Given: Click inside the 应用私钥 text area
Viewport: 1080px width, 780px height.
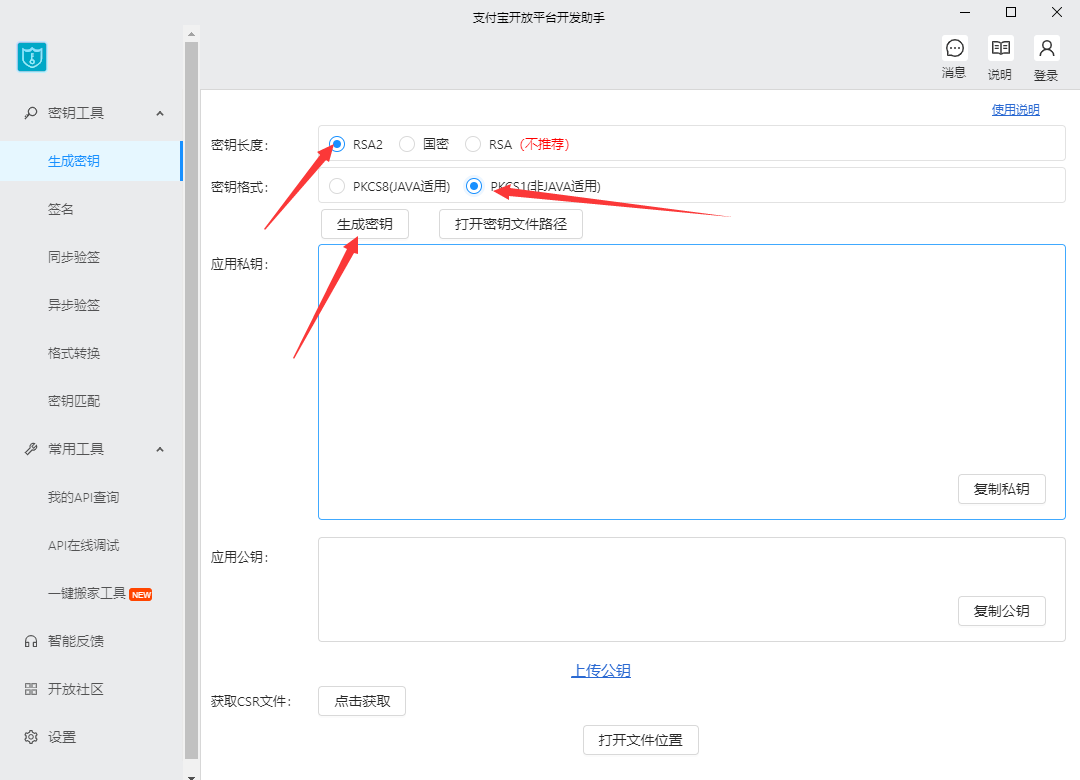Looking at the screenshot, I should (692, 382).
